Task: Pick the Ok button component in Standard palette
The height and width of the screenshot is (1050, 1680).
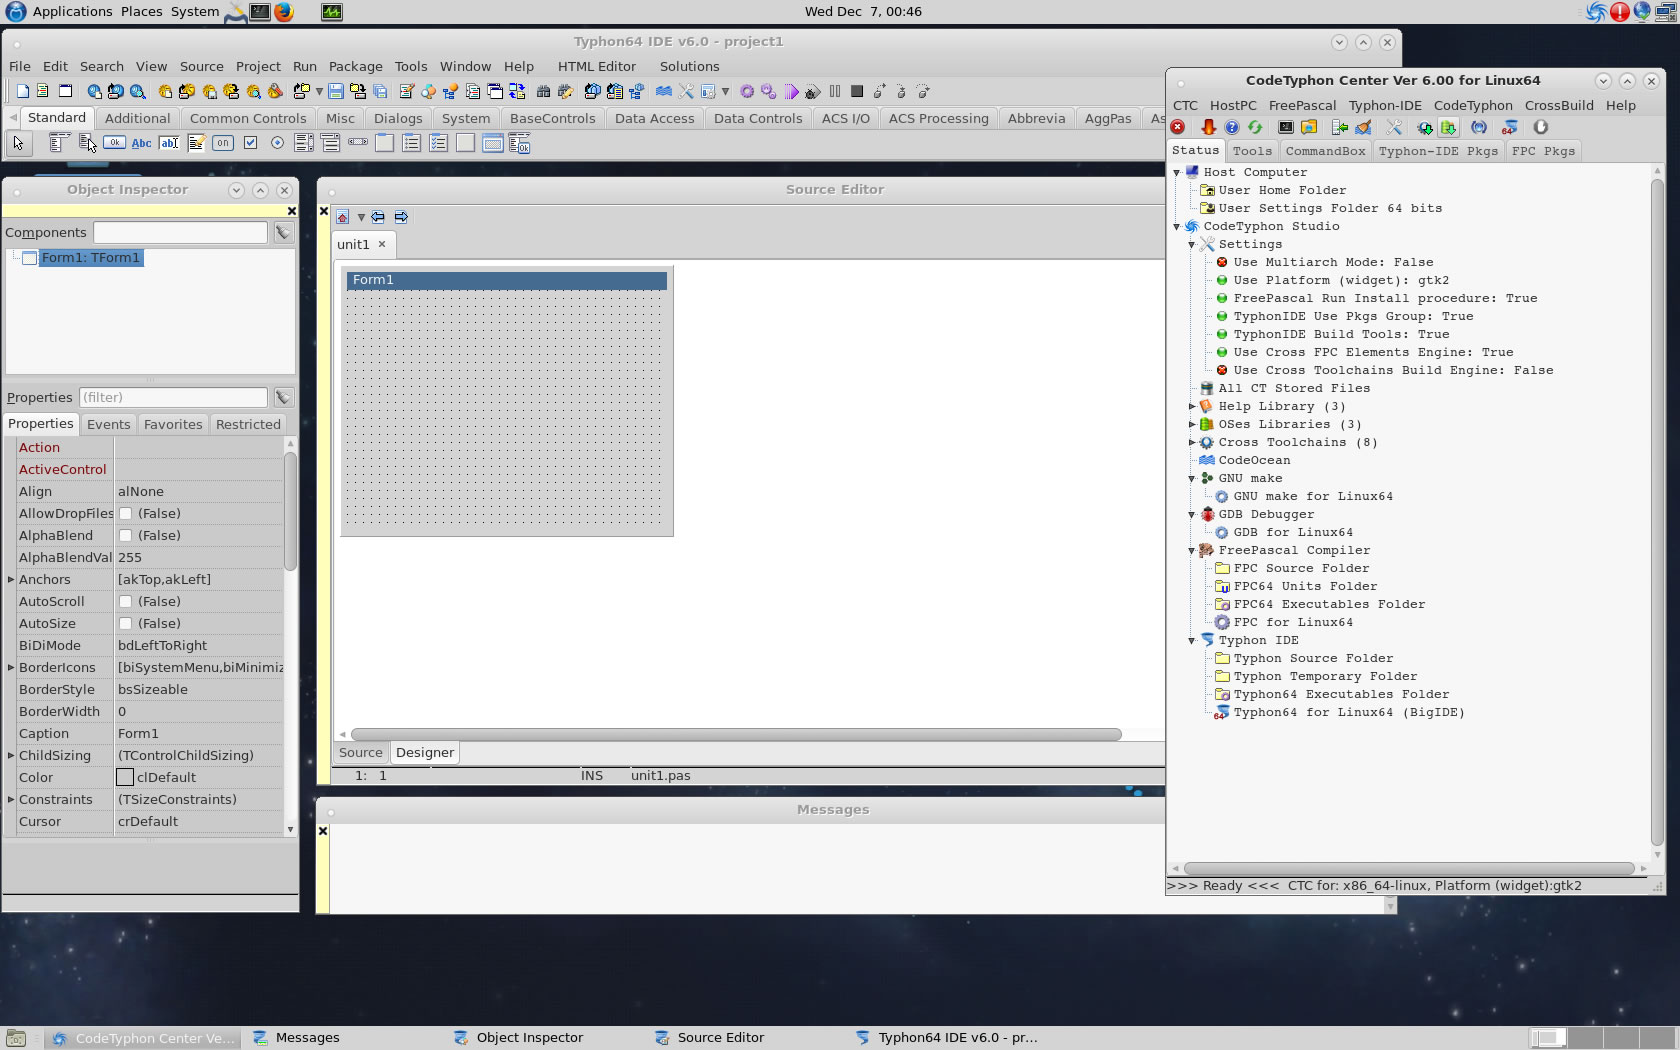Action: pos(115,143)
